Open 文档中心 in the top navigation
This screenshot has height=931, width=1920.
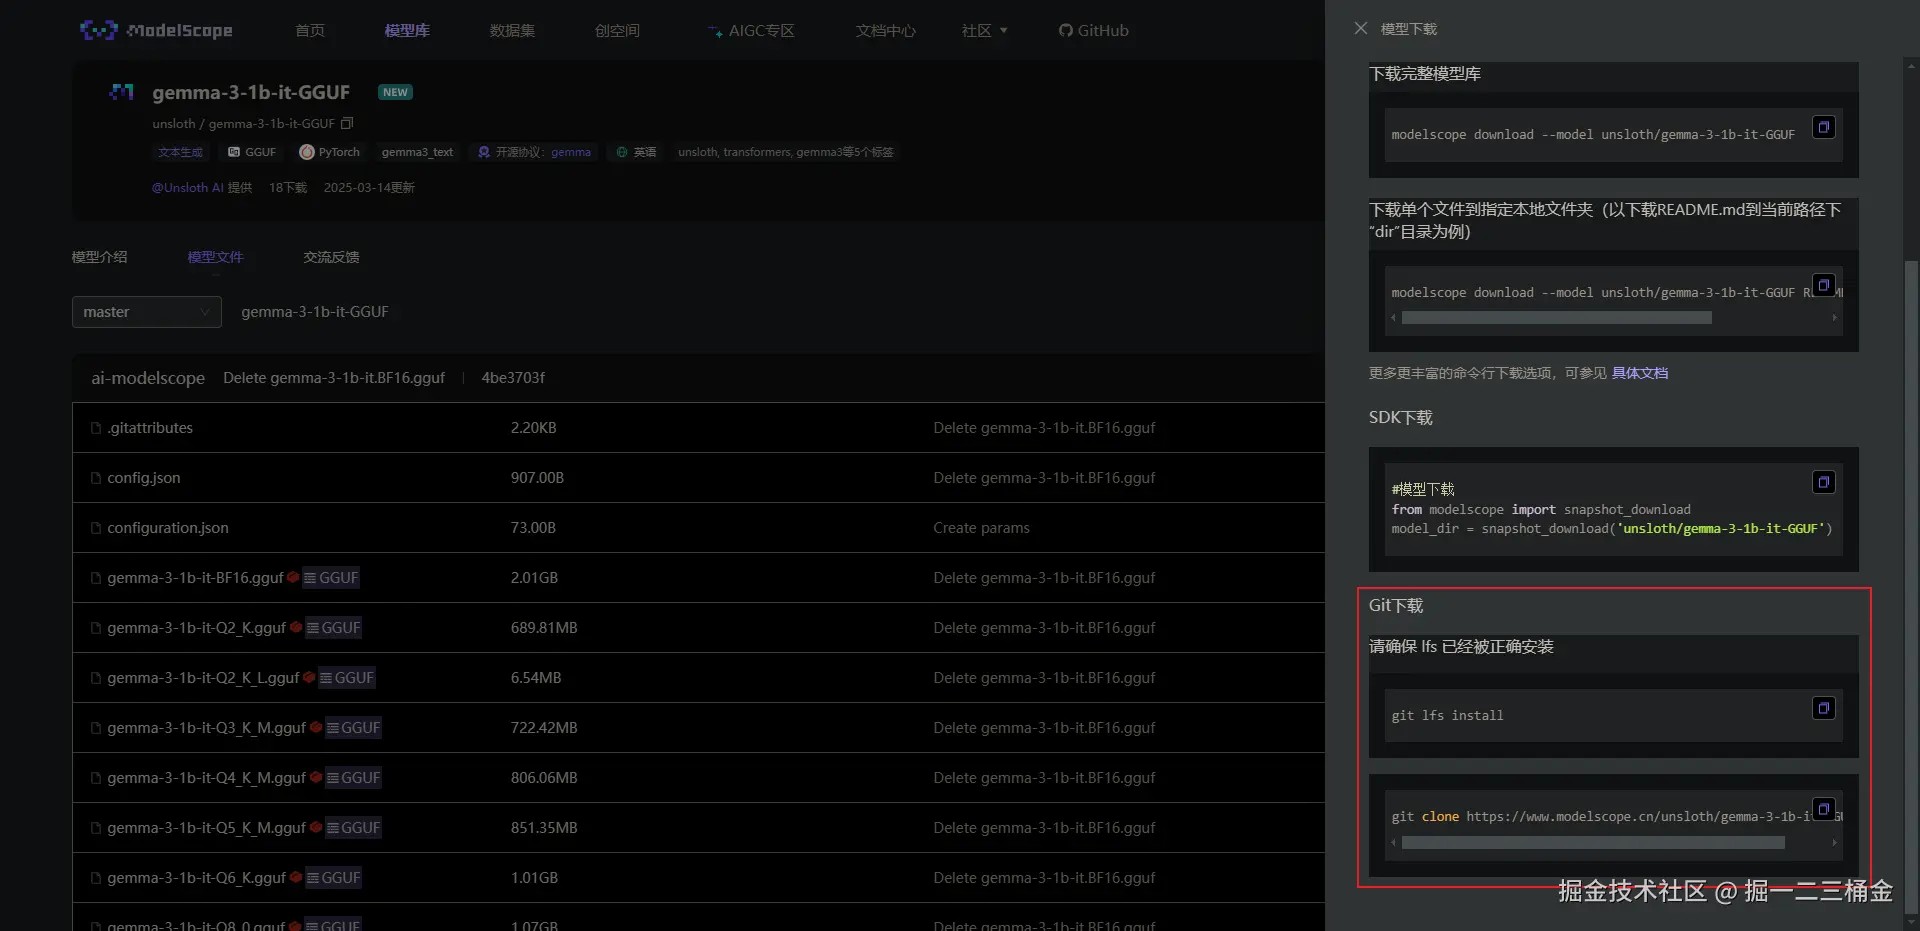click(x=885, y=31)
